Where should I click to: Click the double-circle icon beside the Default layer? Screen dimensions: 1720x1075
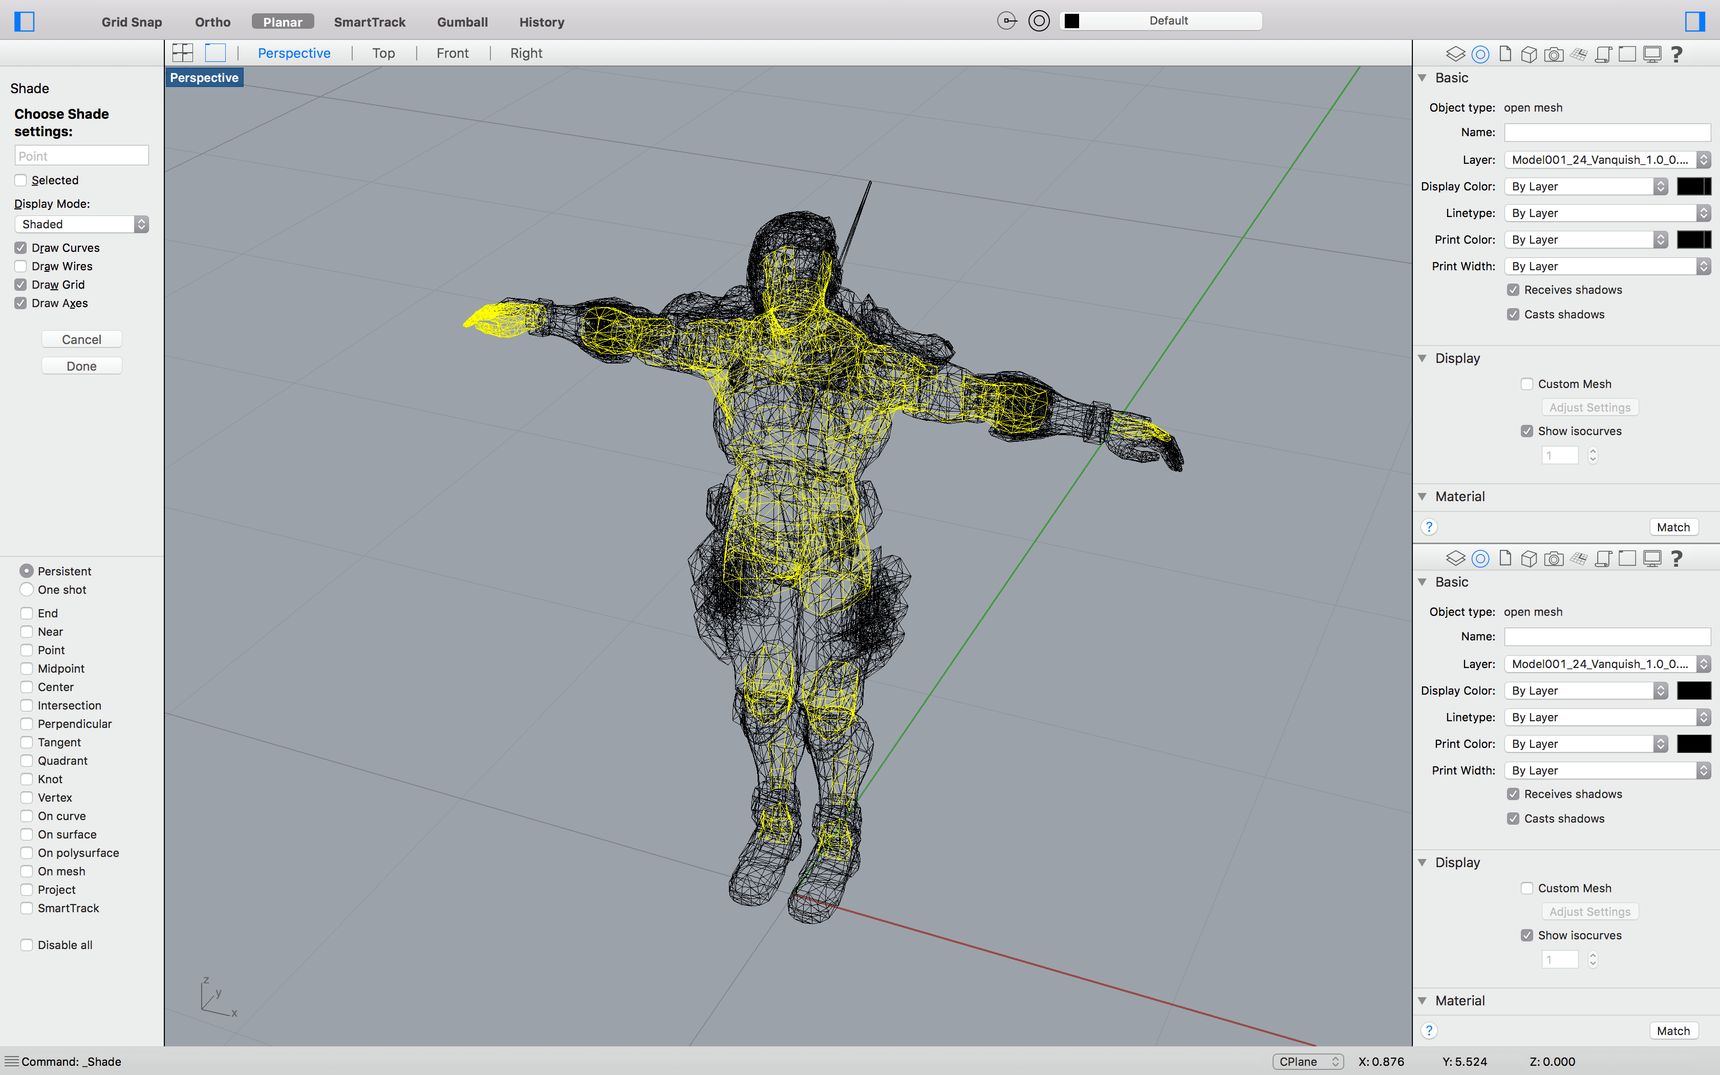tap(1039, 21)
